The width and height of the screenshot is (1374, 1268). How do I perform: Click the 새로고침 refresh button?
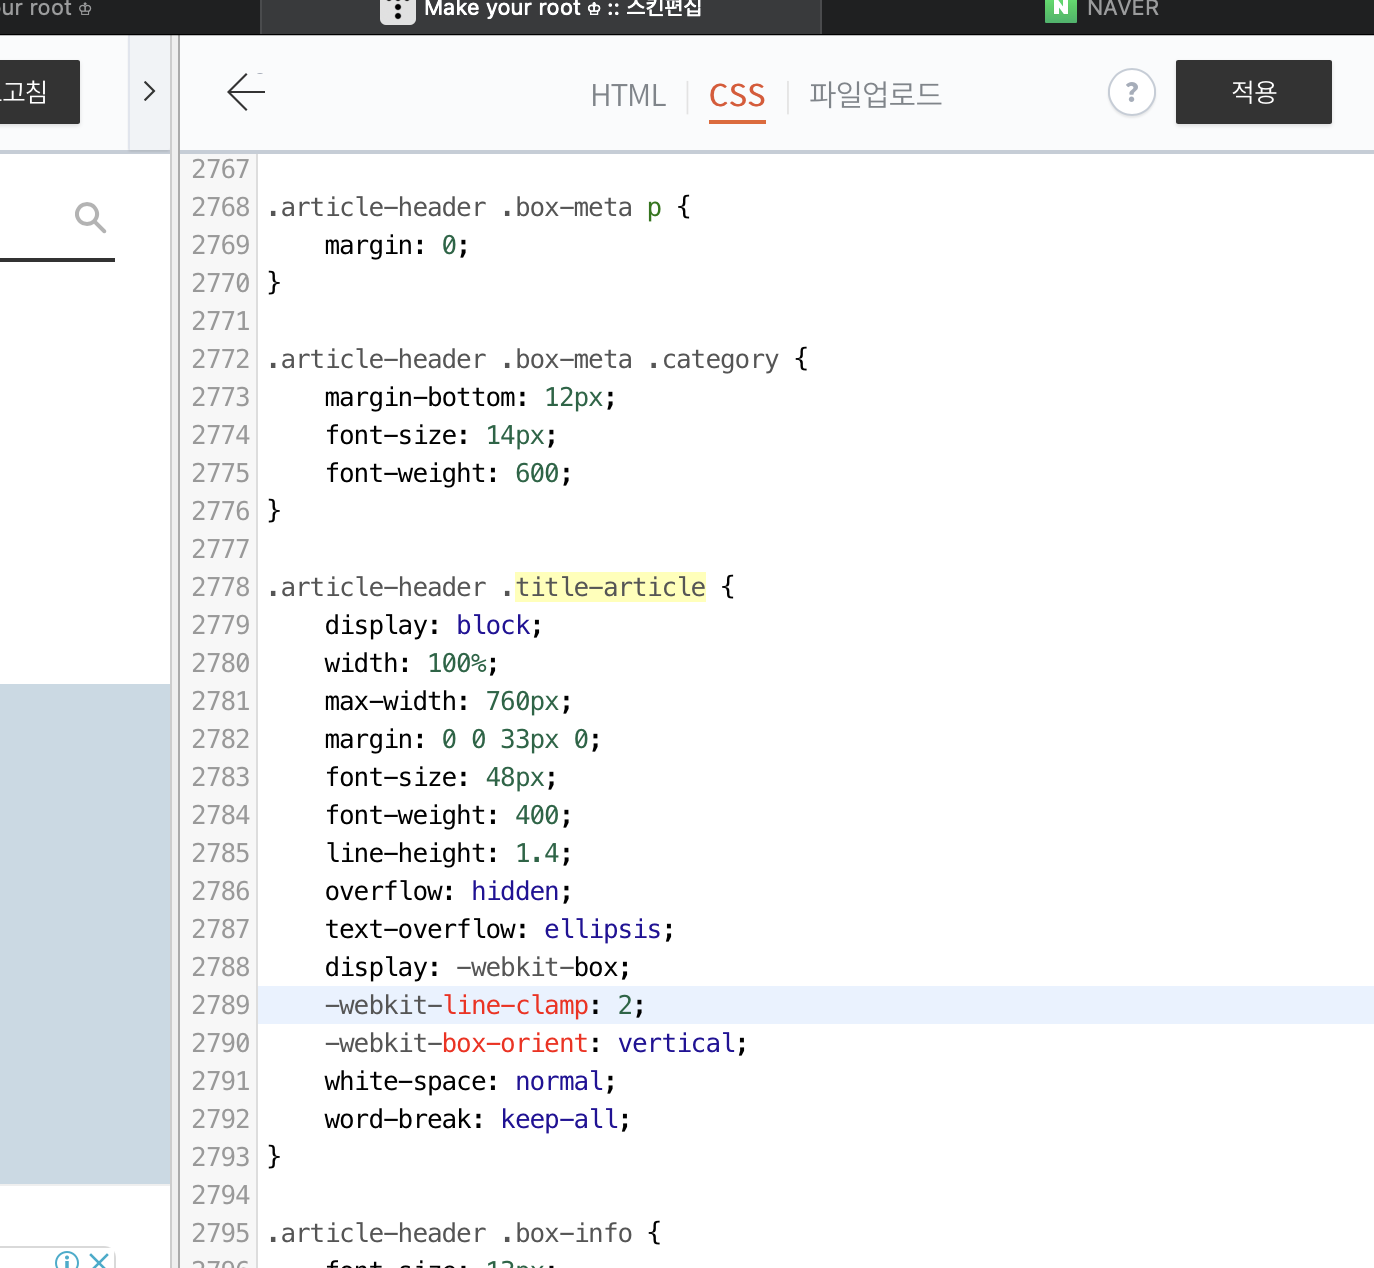(x=38, y=92)
